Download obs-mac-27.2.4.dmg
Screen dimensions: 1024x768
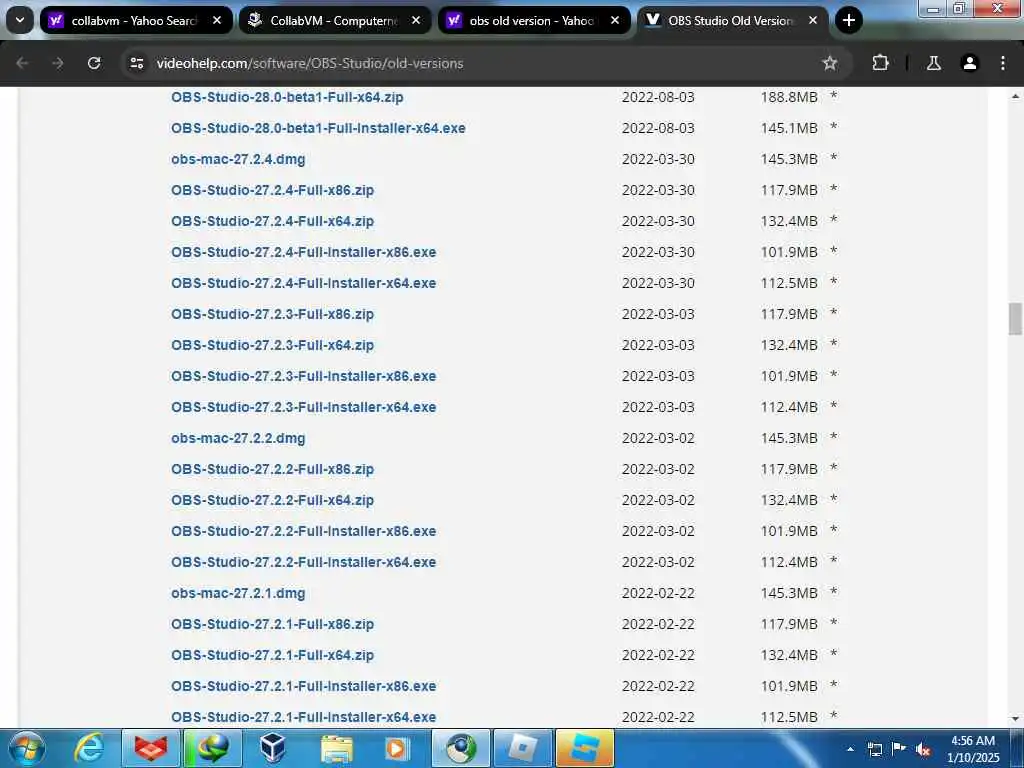click(238, 159)
